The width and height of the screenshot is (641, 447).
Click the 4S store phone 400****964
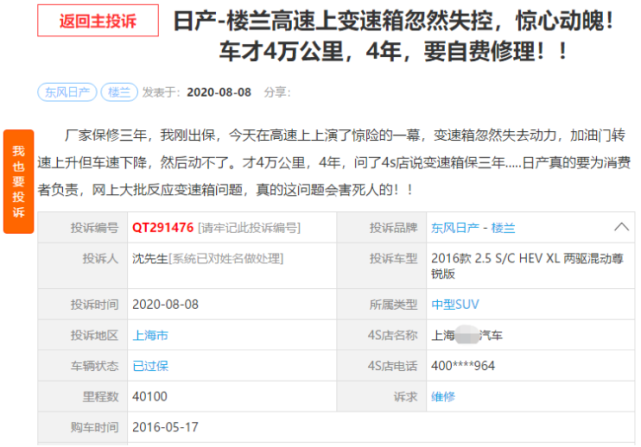(463, 366)
